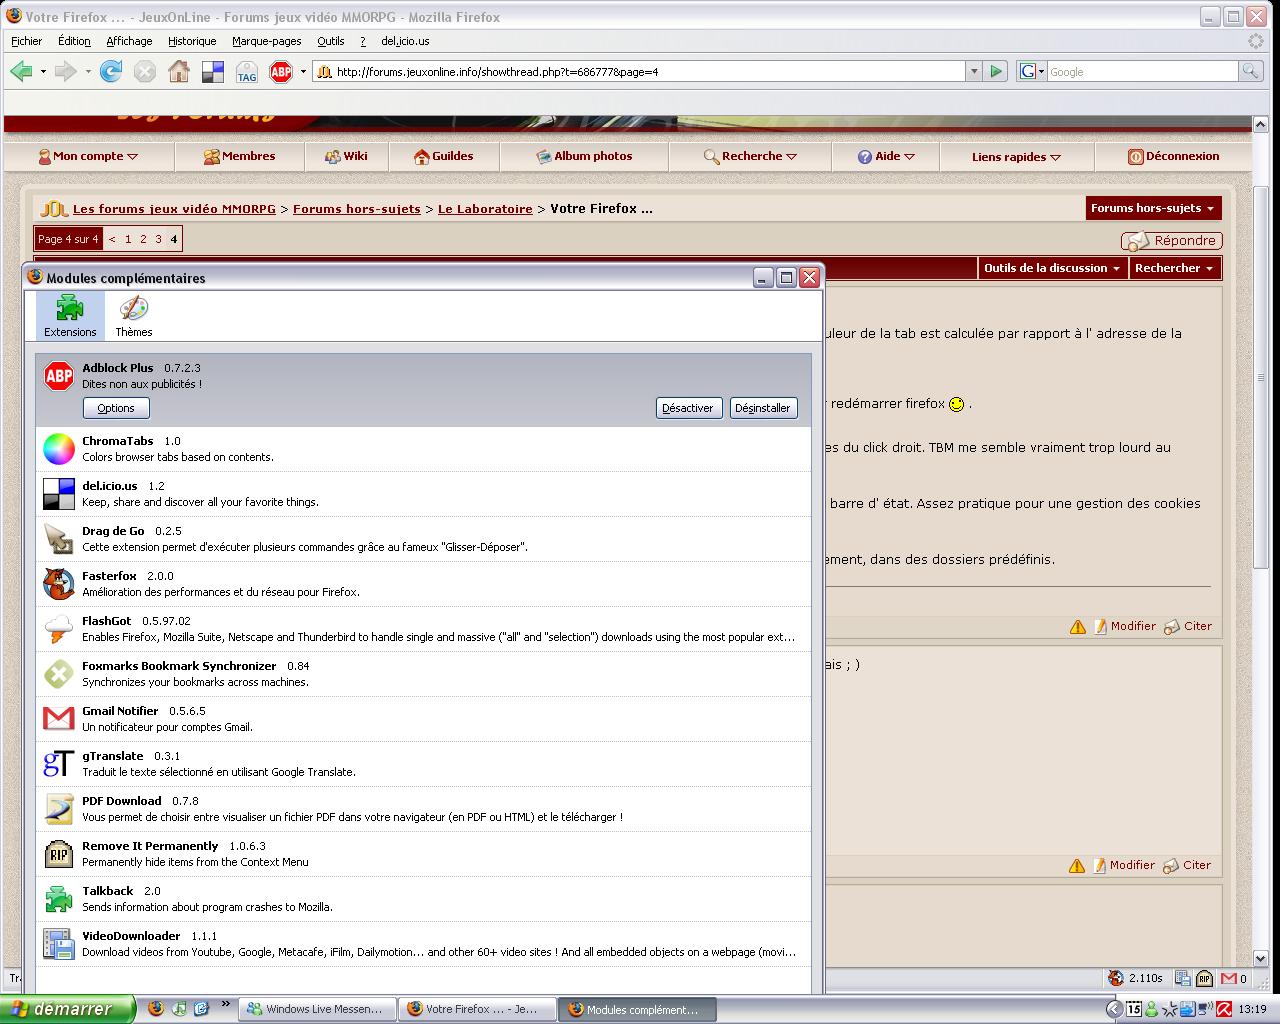Open Adblock Plus Options button
Viewport: 1280px width, 1024px height.
(x=116, y=408)
